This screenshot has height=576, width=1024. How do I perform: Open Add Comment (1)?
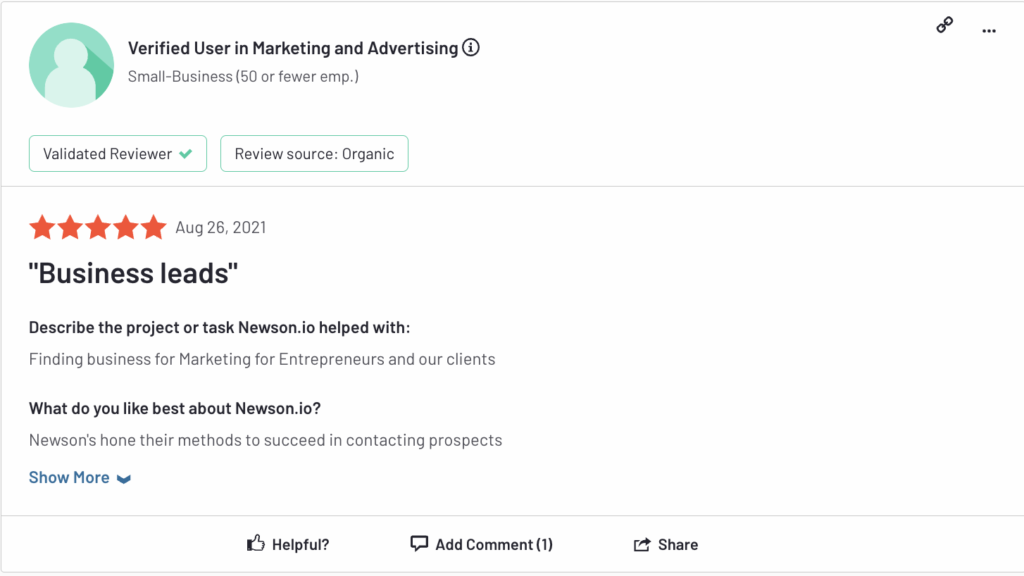[x=481, y=544]
